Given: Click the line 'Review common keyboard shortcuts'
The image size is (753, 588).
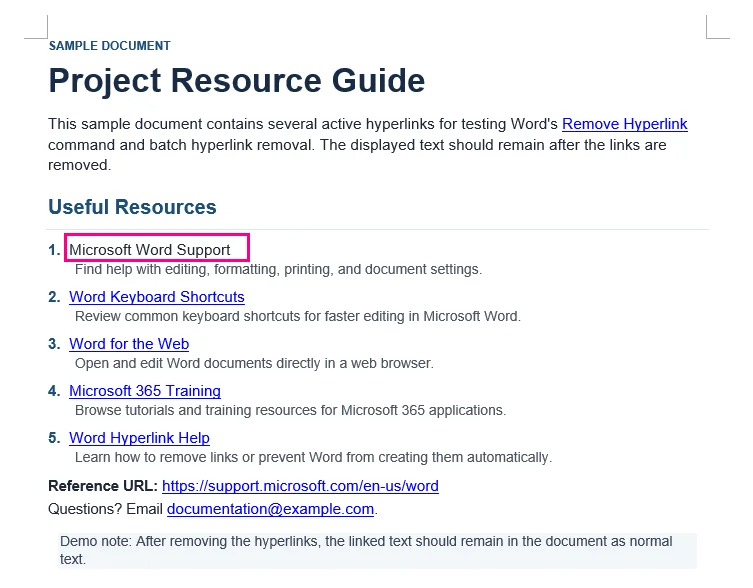Looking at the screenshot, I should pyautogui.click(x=298, y=317).
